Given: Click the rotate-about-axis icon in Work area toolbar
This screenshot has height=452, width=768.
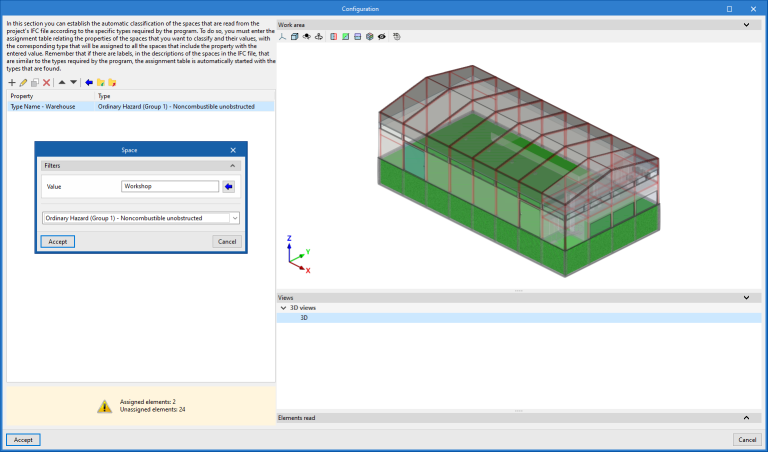Looking at the screenshot, I should (318, 37).
